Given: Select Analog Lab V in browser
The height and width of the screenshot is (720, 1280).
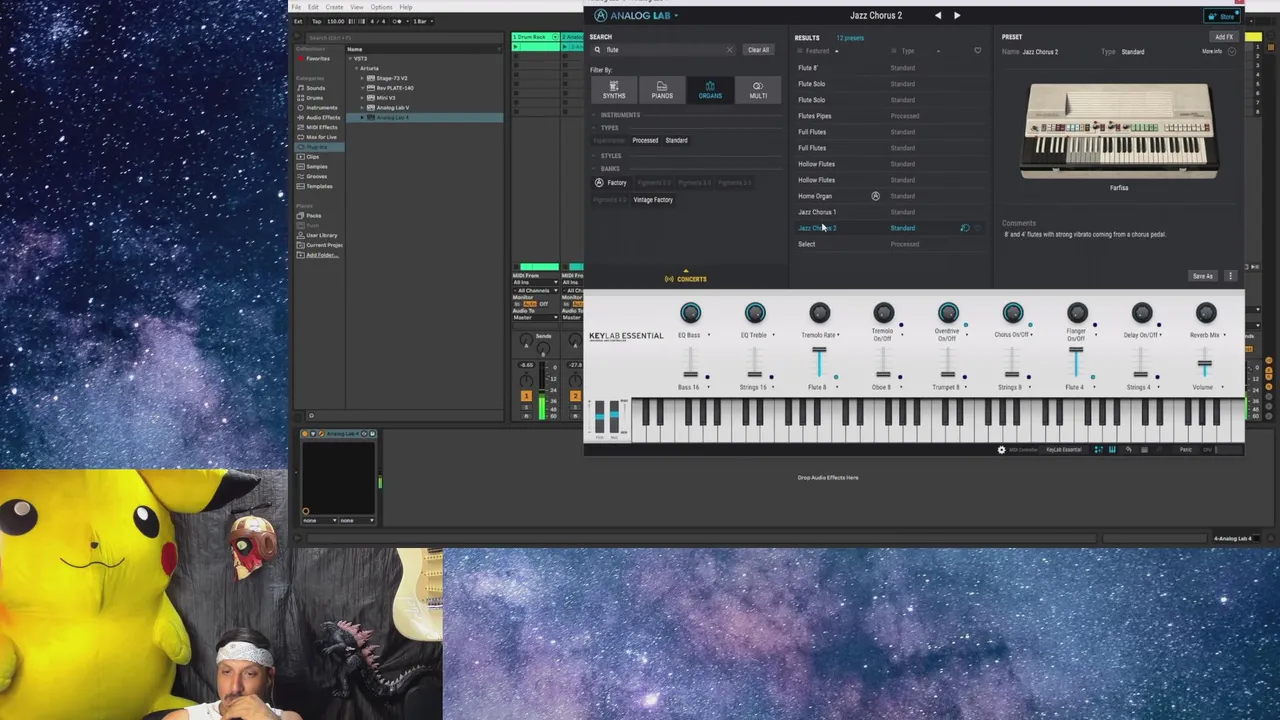Looking at the screenshot, I should pos(392,108).
